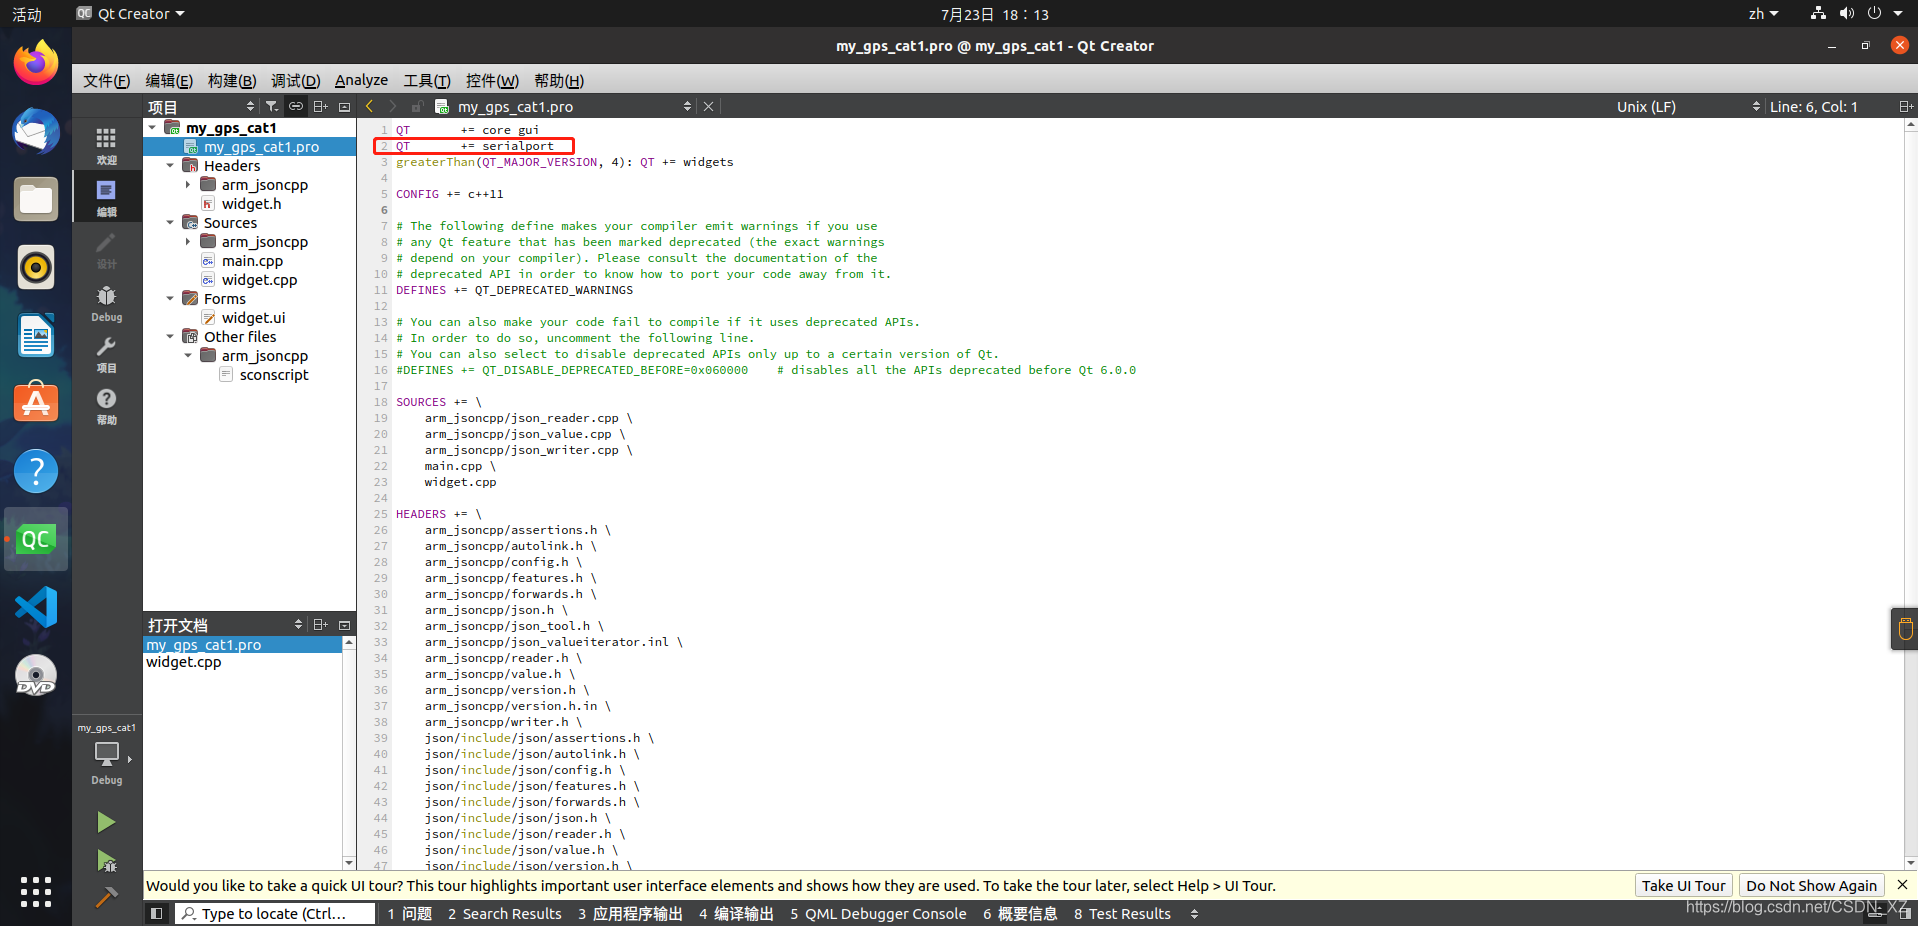Split the Open Documents panel

(x=320, y=624)
